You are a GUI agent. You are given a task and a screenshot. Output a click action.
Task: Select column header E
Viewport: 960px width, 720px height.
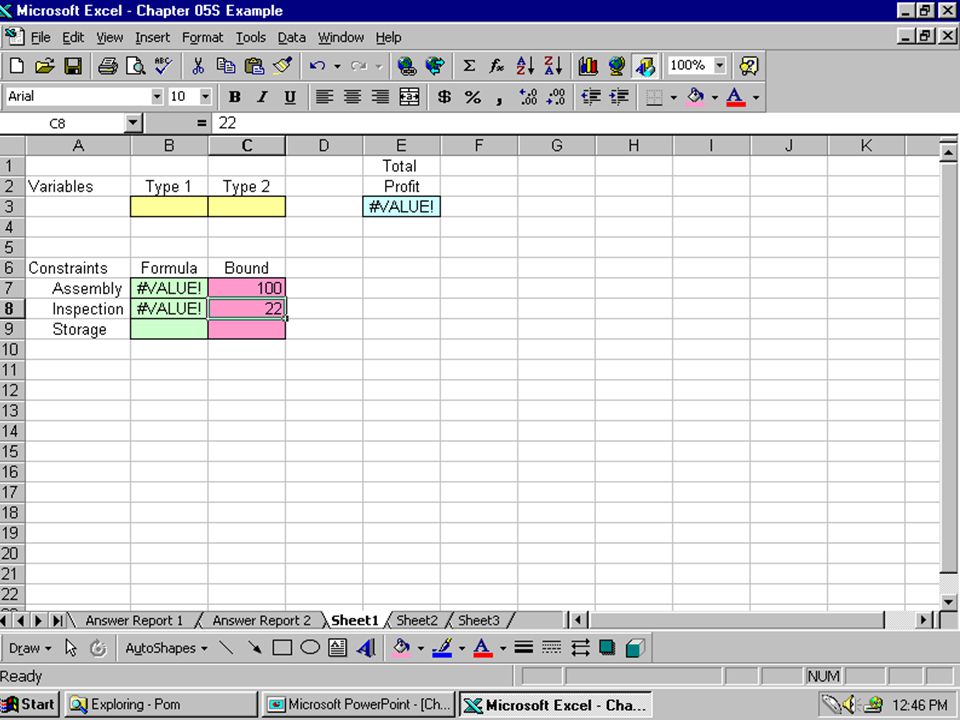[401, 146]
